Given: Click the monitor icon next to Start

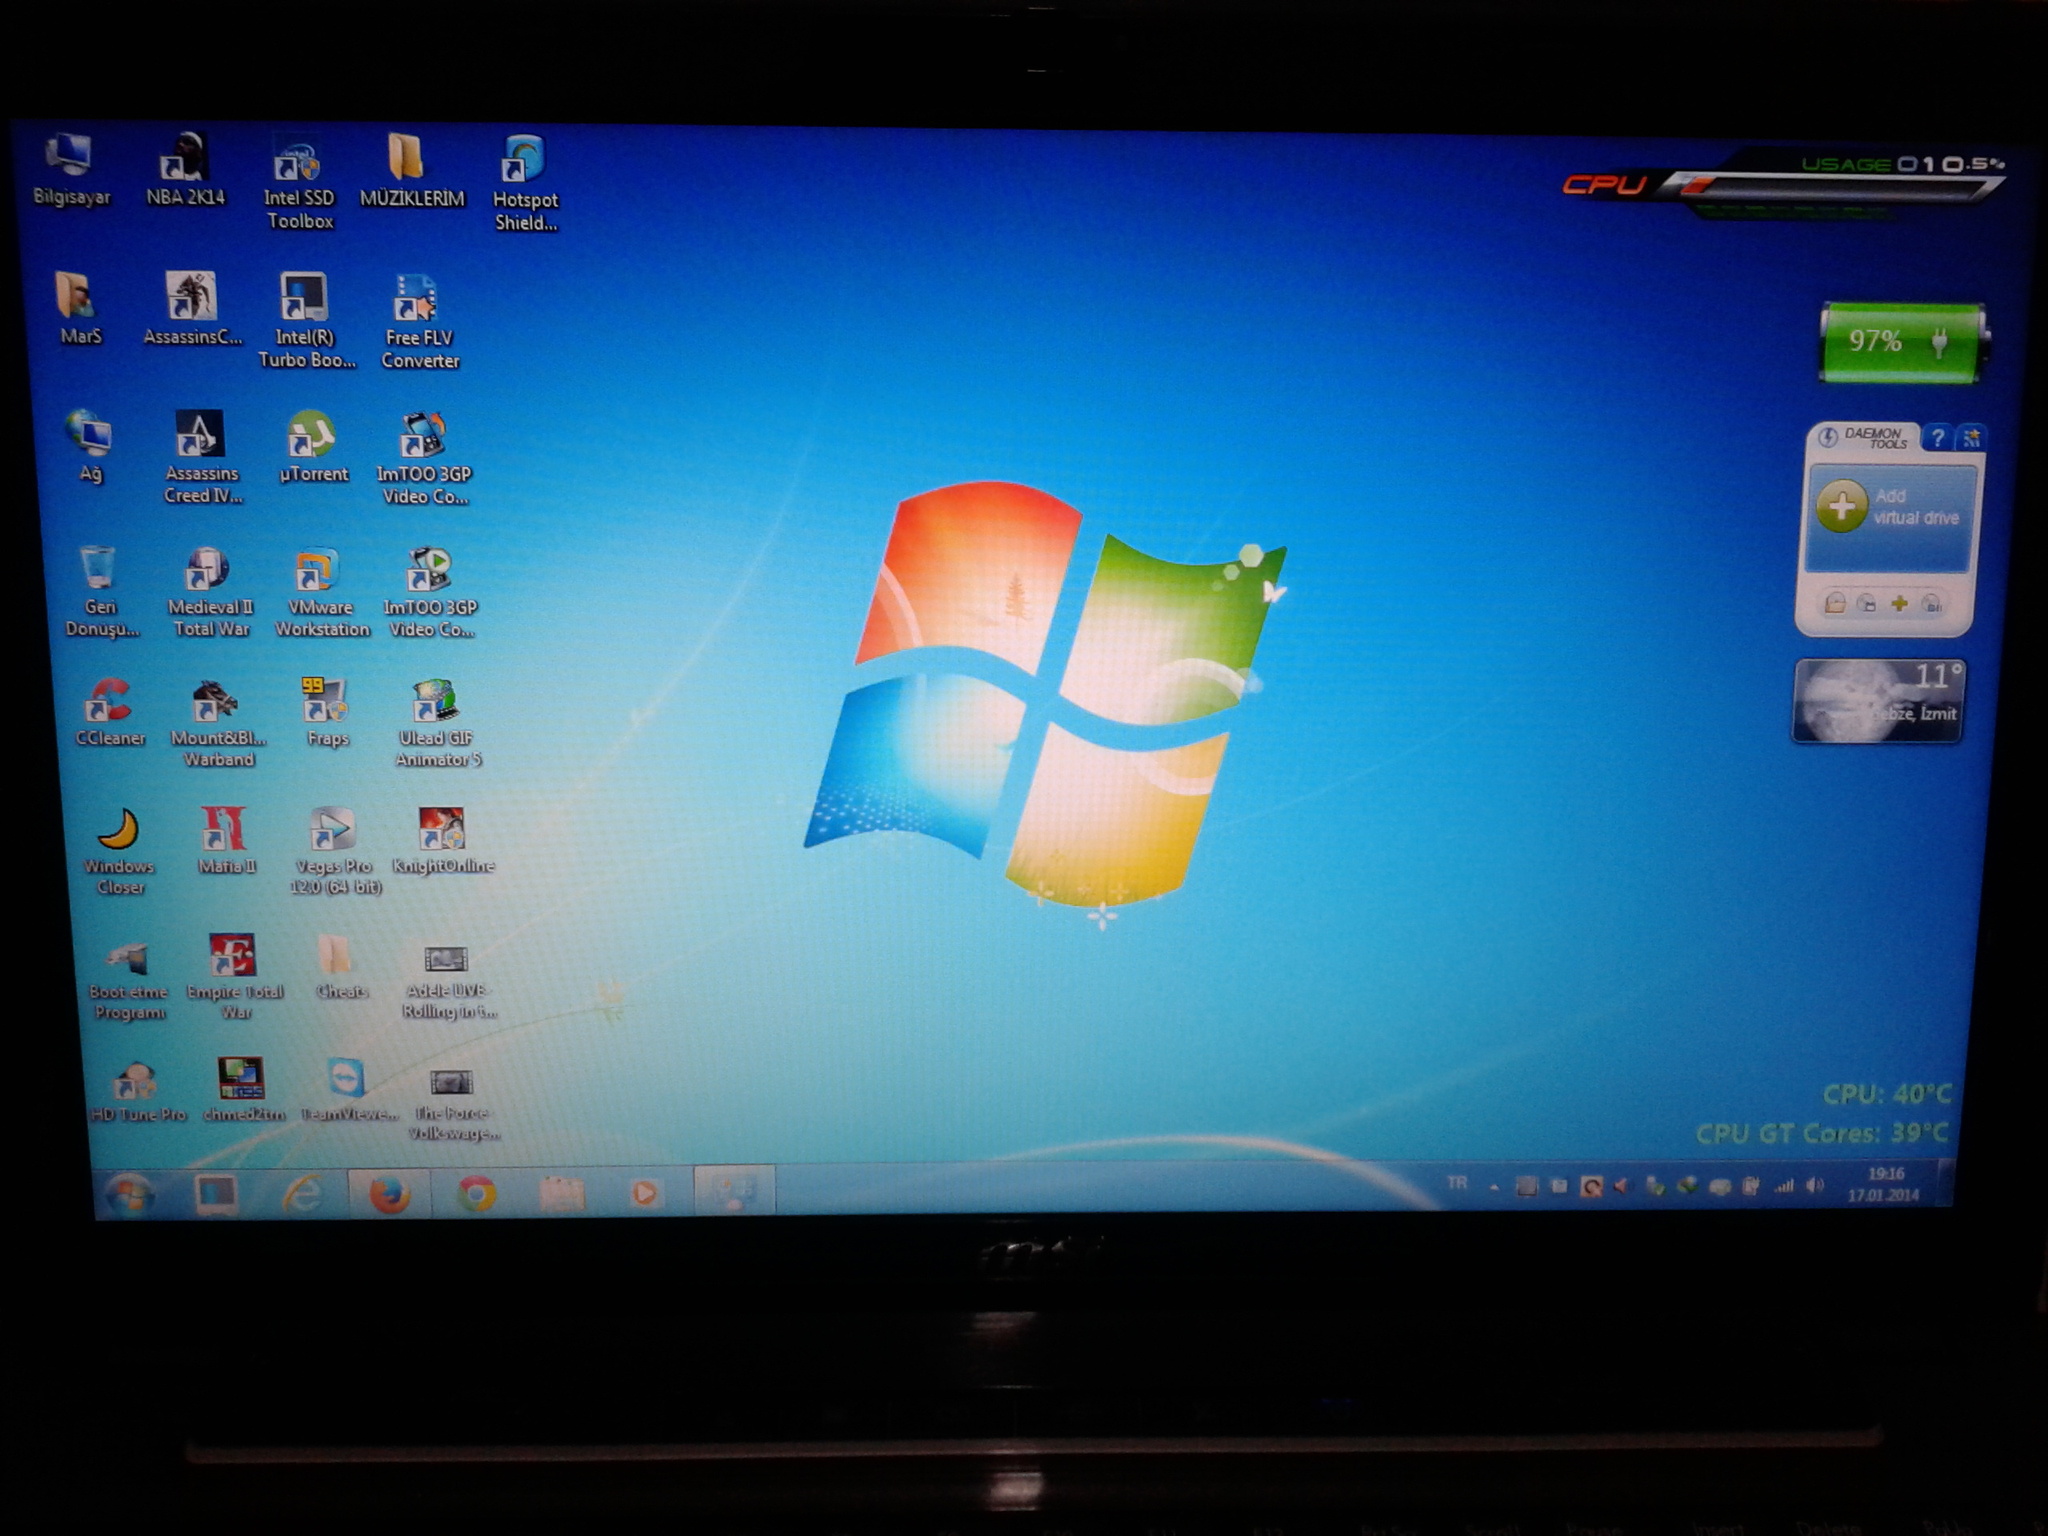Looking at the screenshot, I should click(x=216, y=1194).
